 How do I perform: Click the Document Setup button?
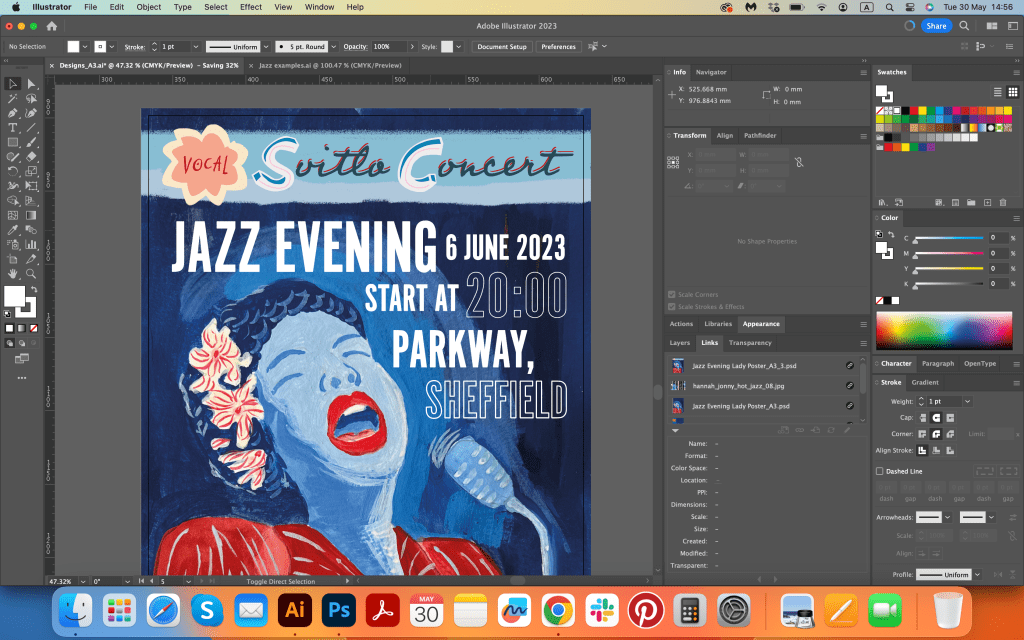501,47
